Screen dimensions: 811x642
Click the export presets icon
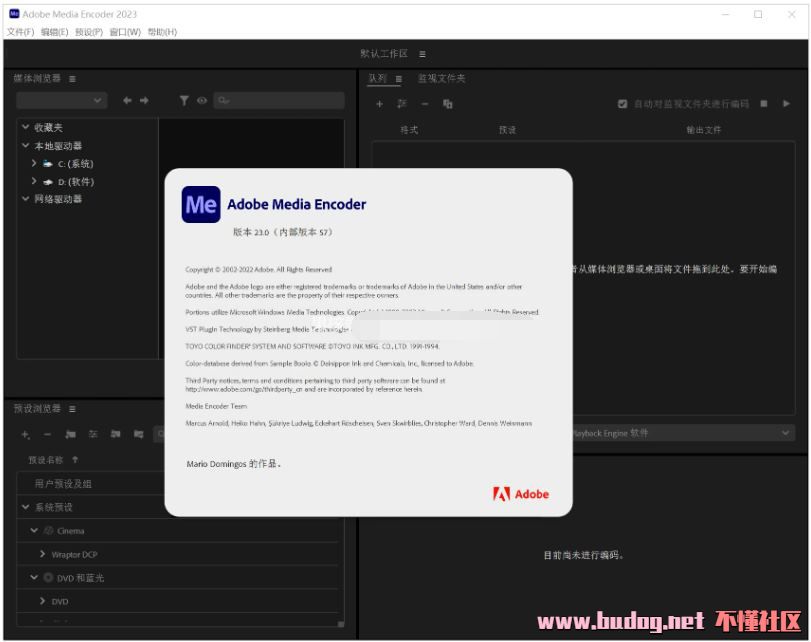point(139,435)
